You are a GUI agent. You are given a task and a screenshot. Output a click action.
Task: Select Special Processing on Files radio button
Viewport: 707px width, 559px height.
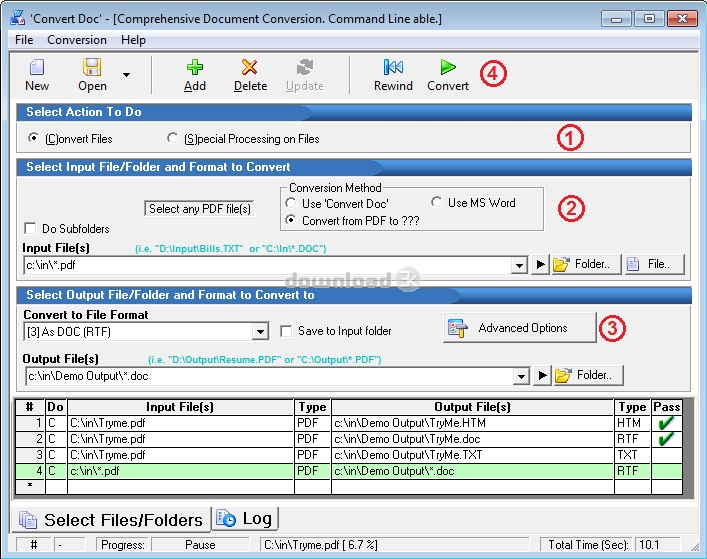click(x=172, y=138)
